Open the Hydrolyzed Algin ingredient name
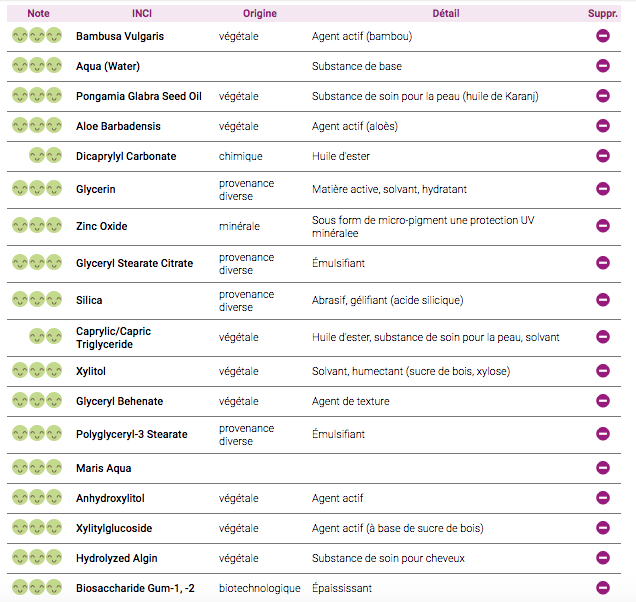The width and height of the screenshot is (636, 602). 116,558
